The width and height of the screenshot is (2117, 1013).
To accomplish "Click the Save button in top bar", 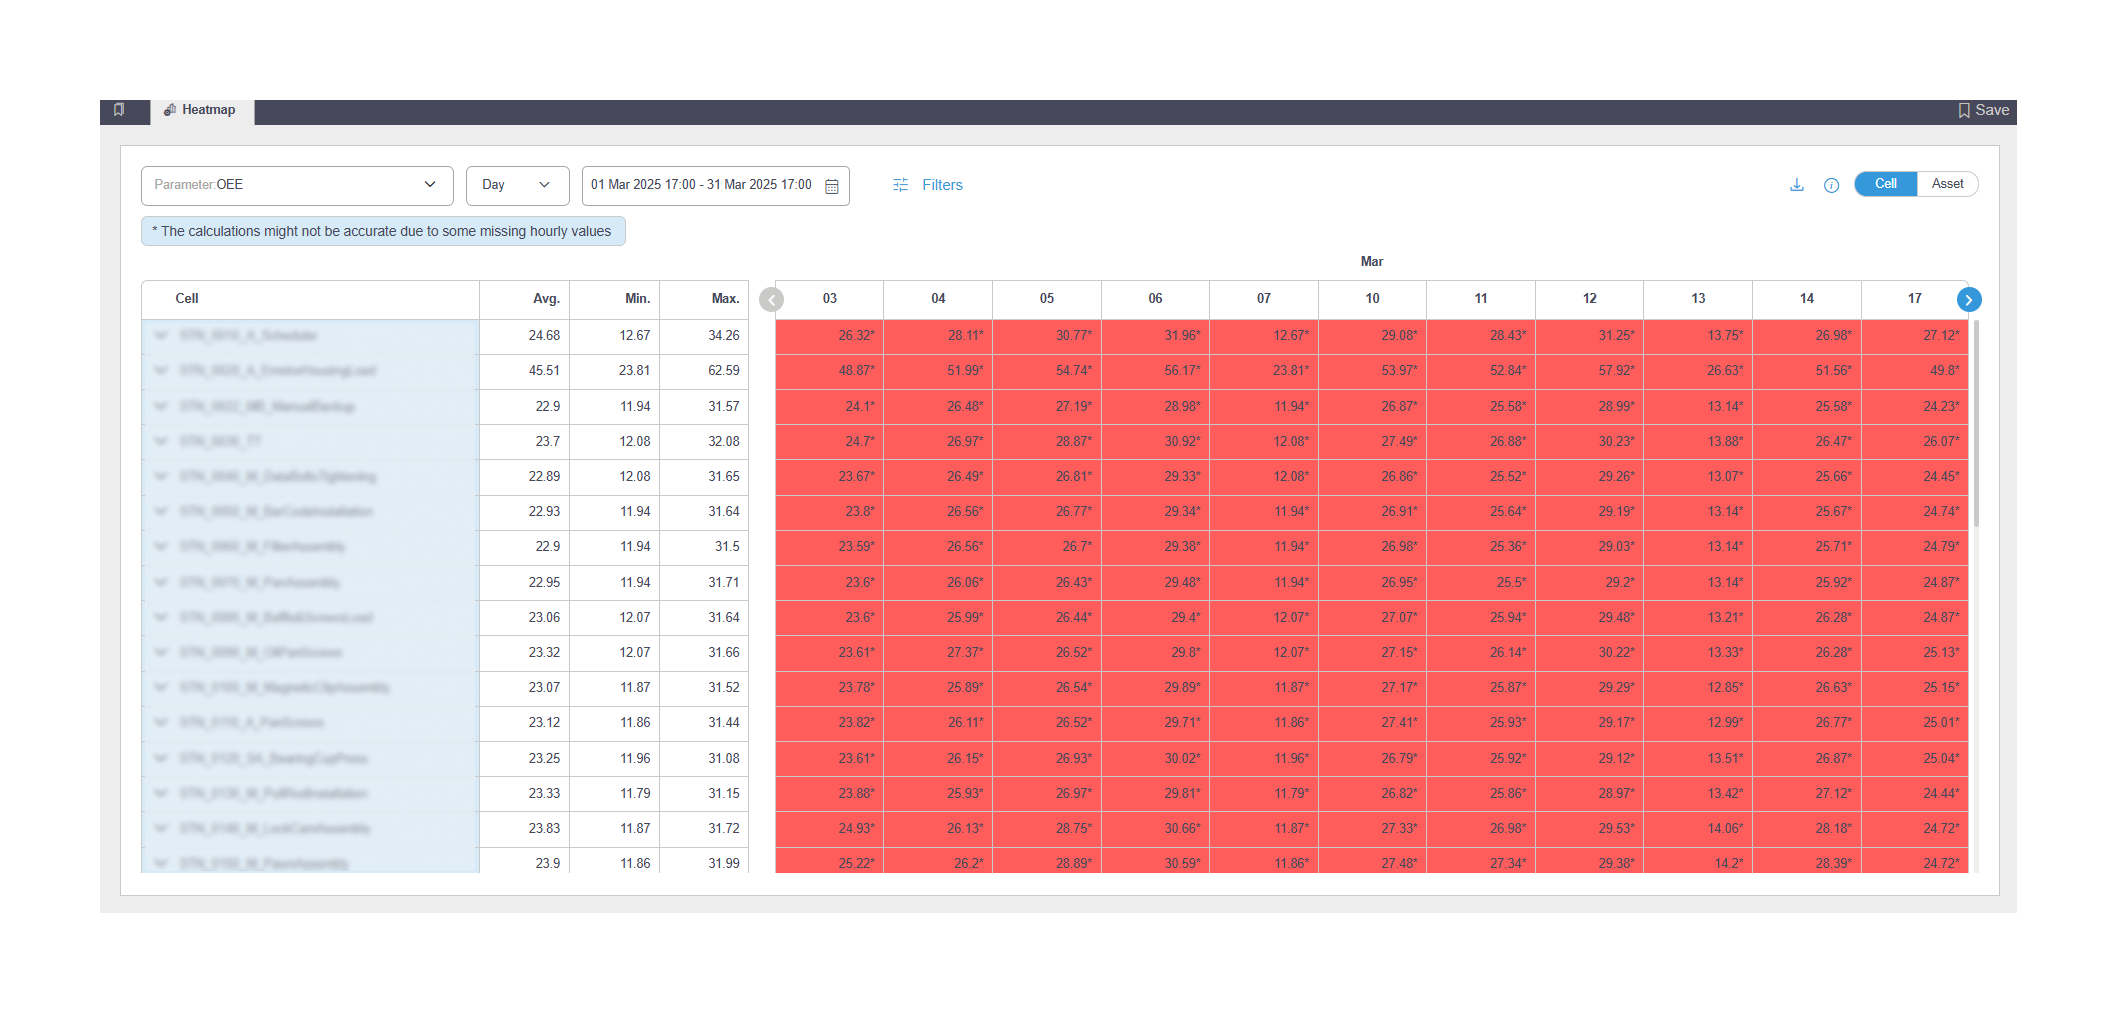I will pyautogui.click(x=1983, y=110).
